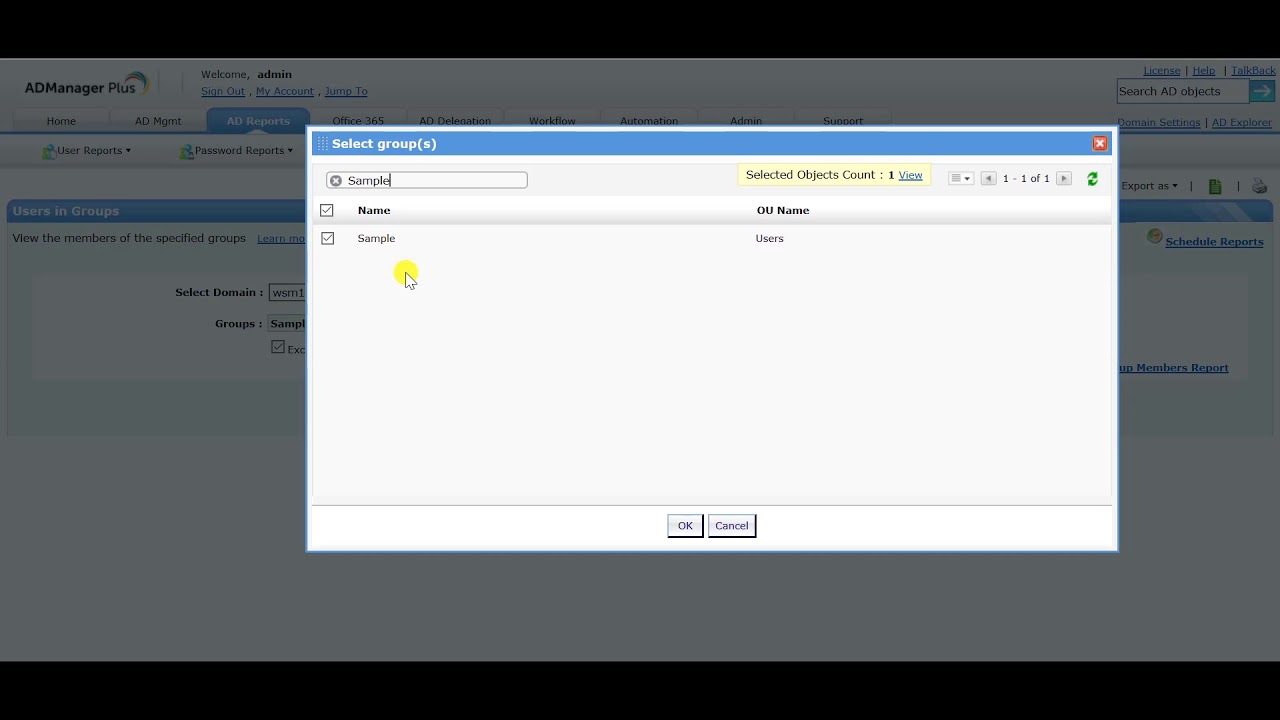The image size is (1280, 720).
Task: Close the Select group(s) dialog
Action: 1100,144
